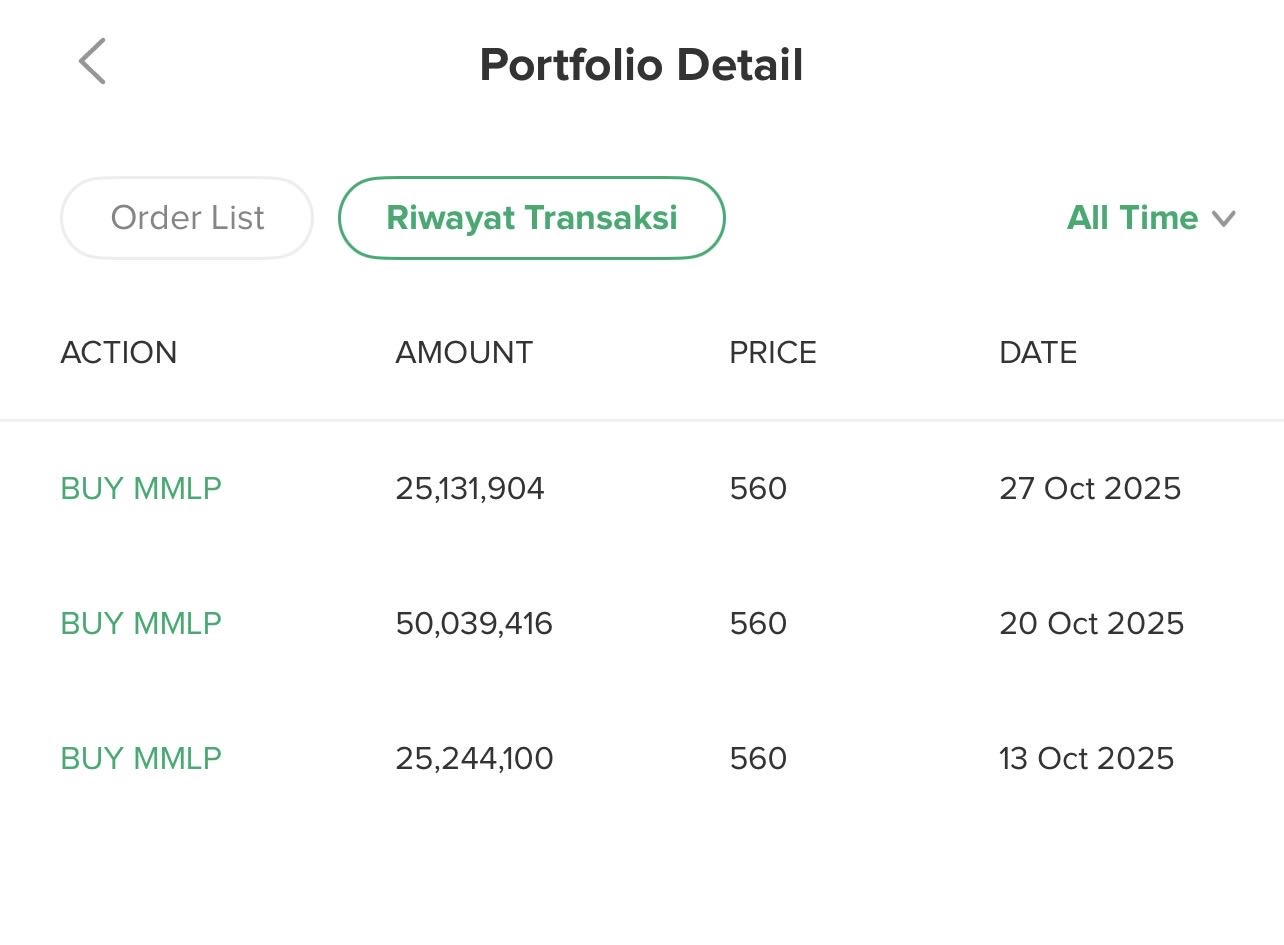
Task: Open BUY MMLP transaction from 20 Oct 2025
Action: (x=141, y=624)
